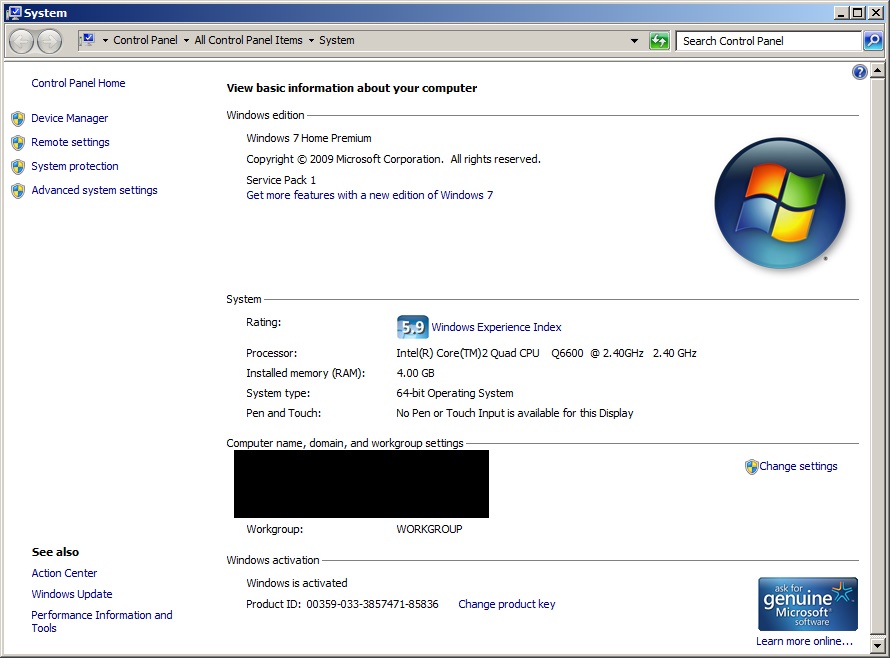Open Windows Update under See also
Image resolution: width=890 pixels, height=658 pixels.
point(72,594)
